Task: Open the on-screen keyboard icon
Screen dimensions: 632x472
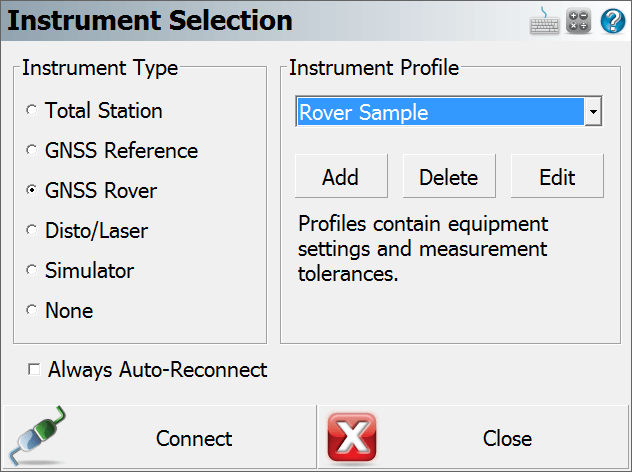Action: (544, 21)
